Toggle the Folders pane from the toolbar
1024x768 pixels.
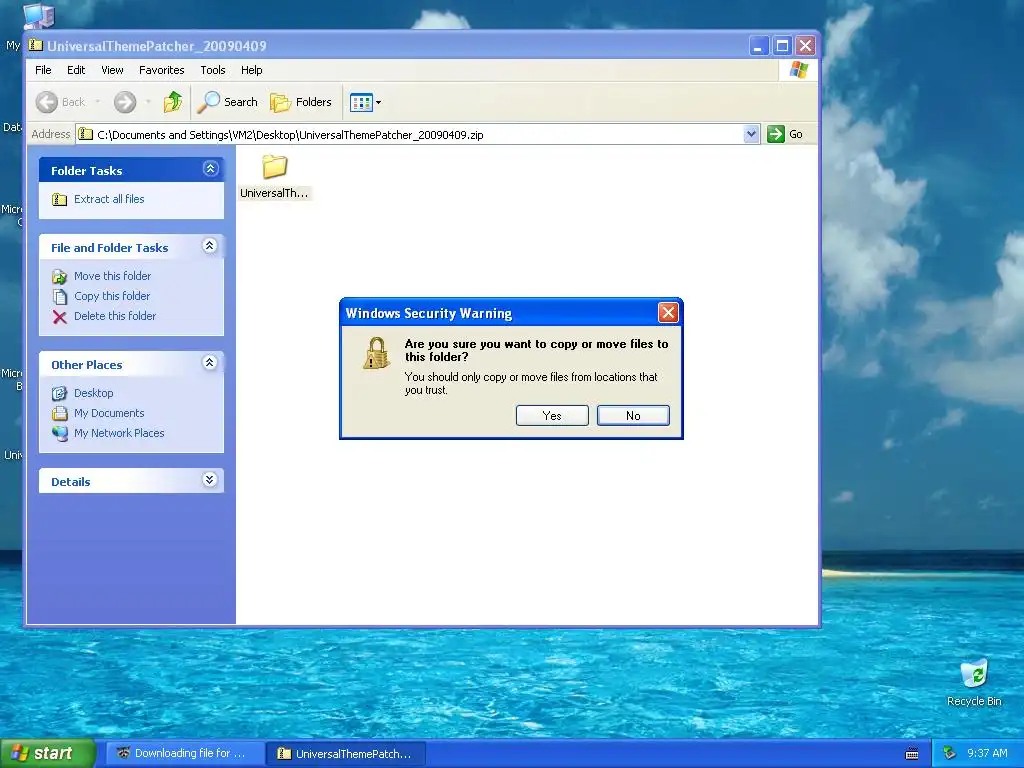(x=301, y=102)
